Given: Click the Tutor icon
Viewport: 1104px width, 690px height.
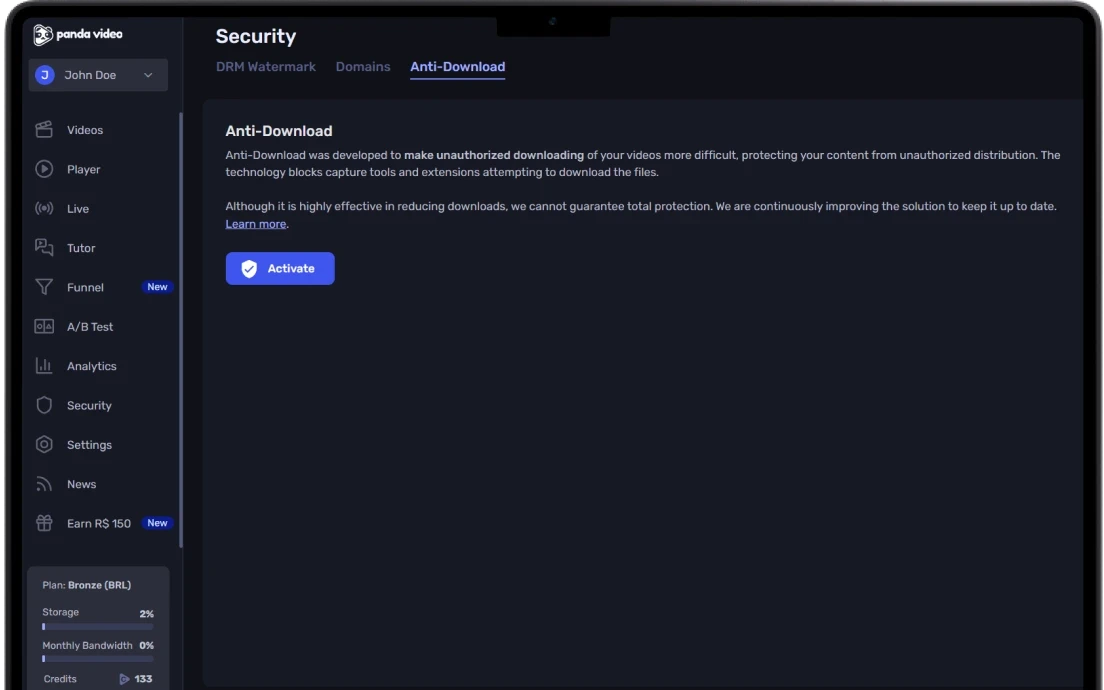Looking at the screenshot, I should pos(43,247).
